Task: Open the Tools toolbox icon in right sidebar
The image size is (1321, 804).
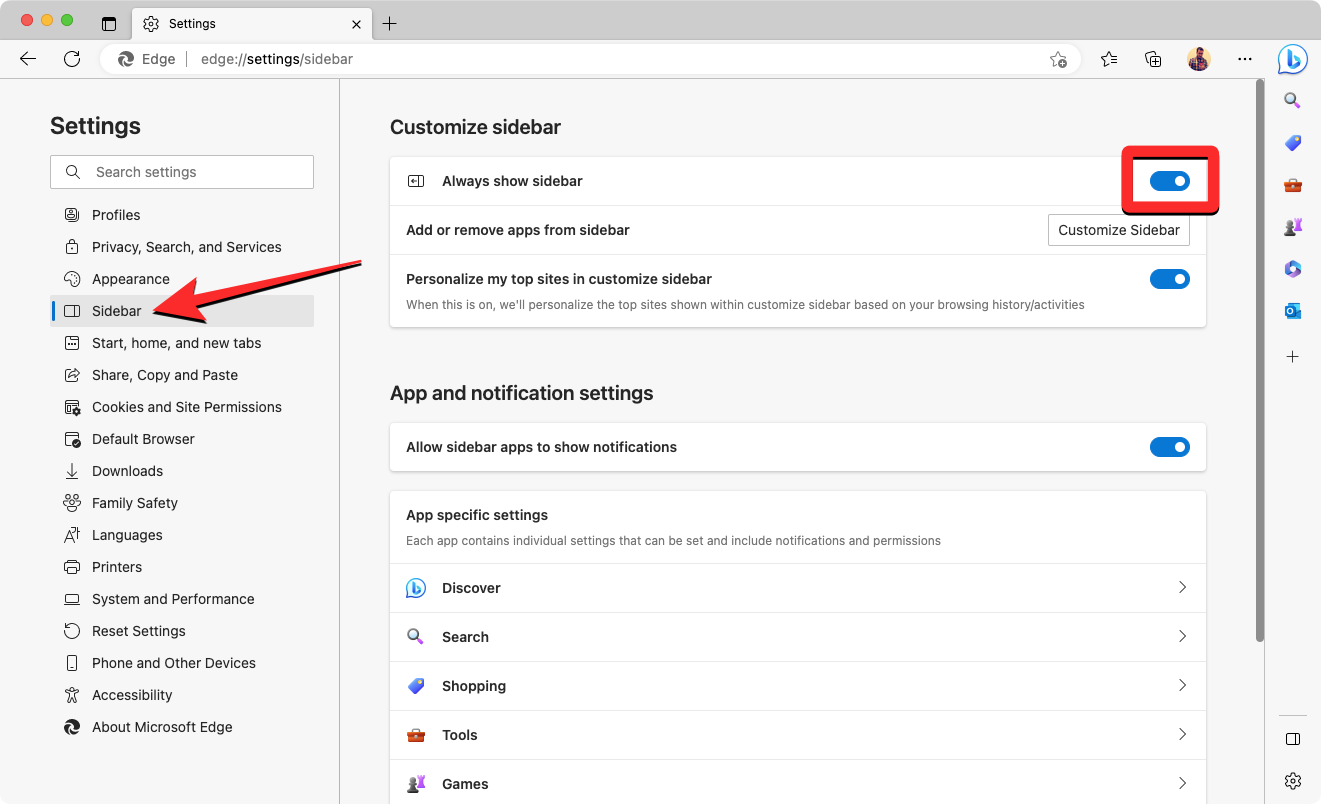Action: pyautogui.click(x=1292, y=185)
